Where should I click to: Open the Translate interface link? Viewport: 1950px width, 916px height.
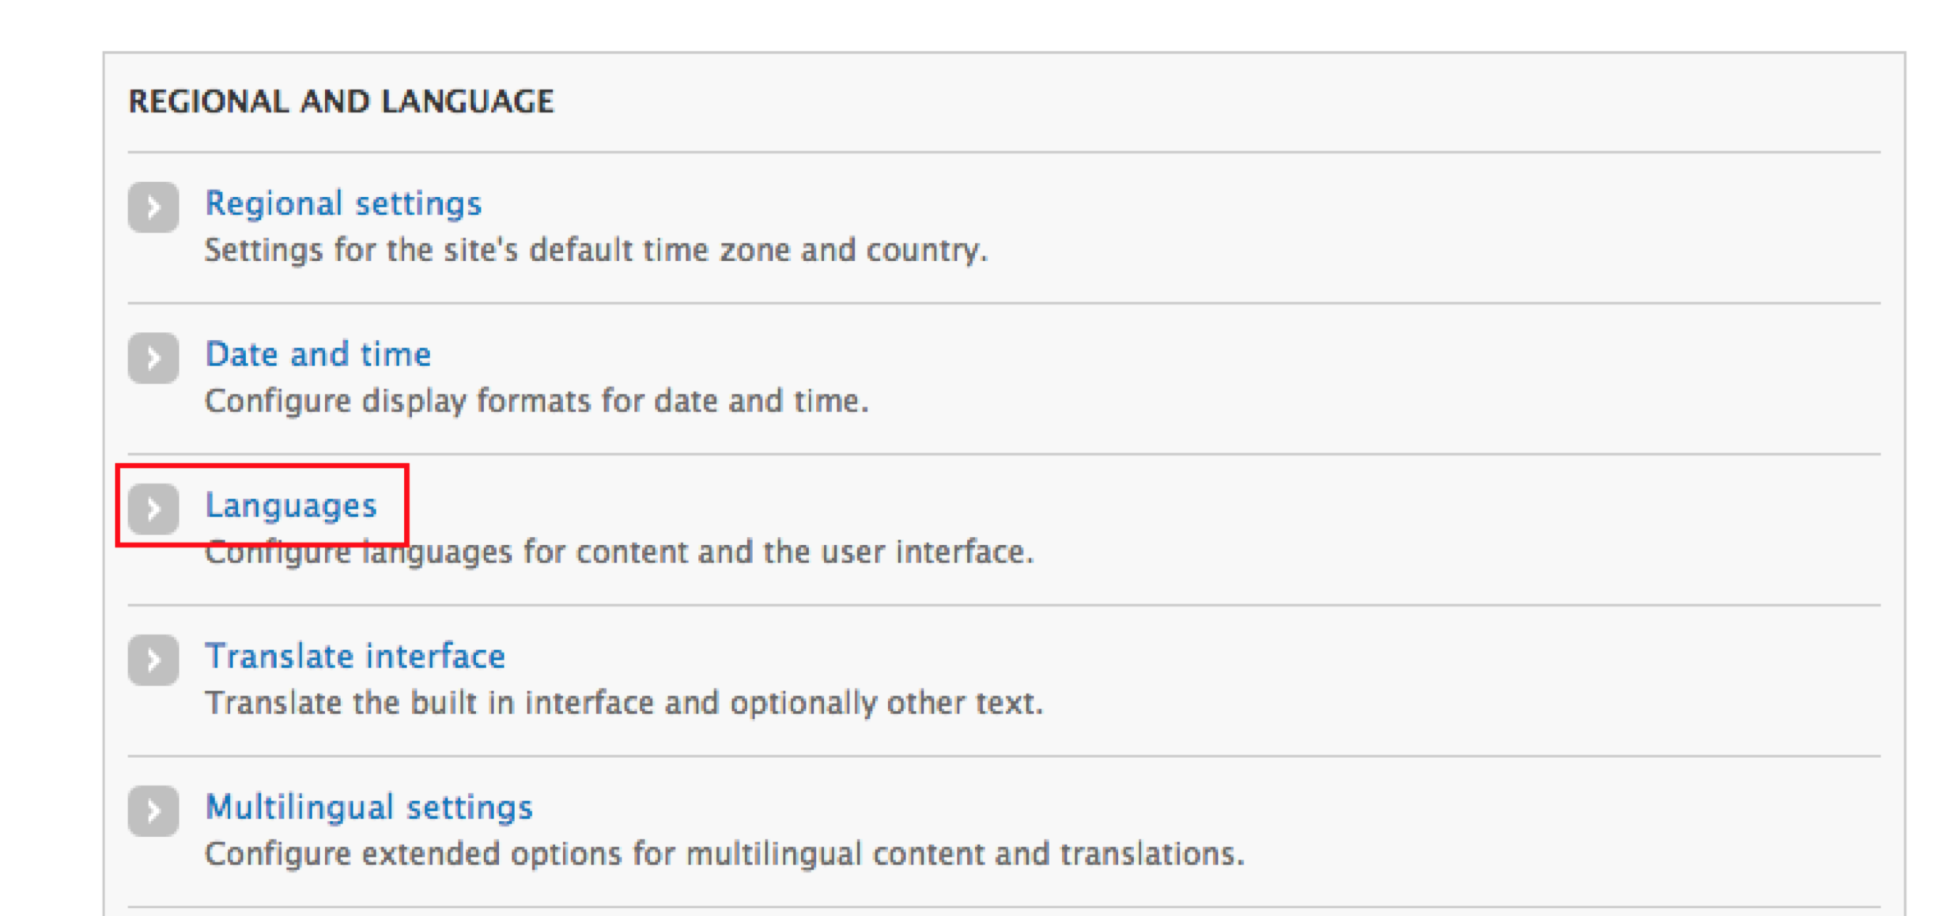(355, 657)
